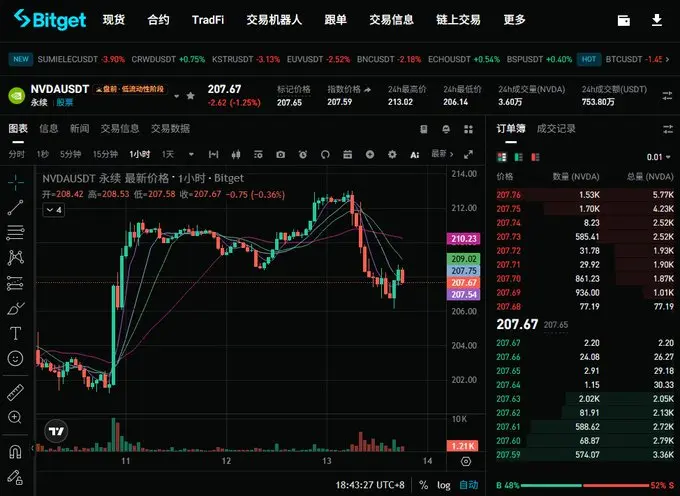Click the Bitget logo
This screenshot has width=680, height=496.
click(x=49, y=20)
